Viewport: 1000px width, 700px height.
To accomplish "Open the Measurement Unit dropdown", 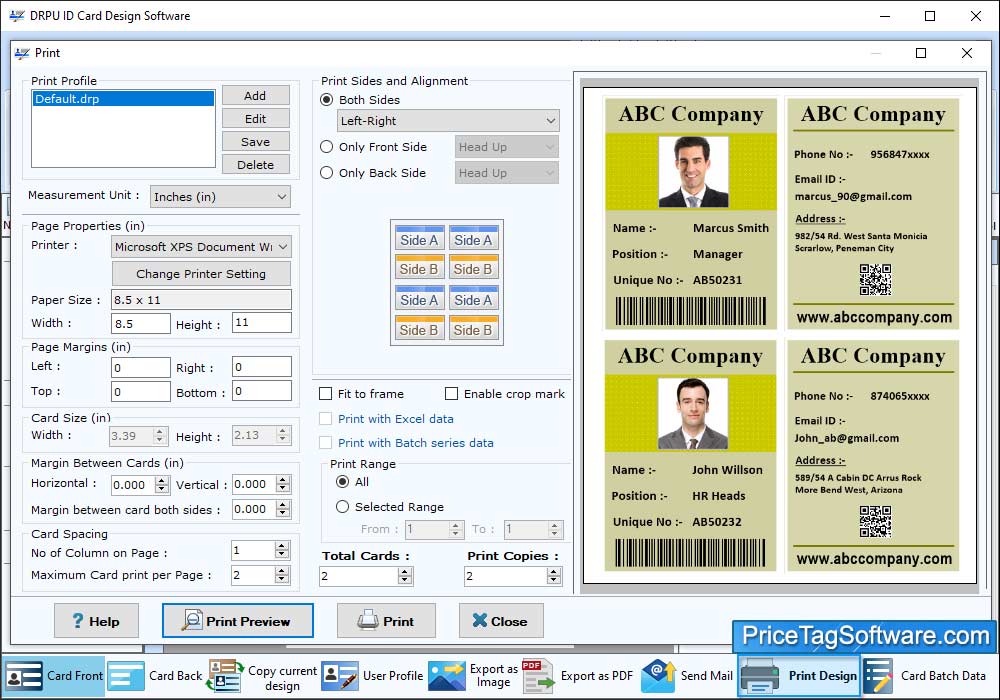I will (x=220, y=196).
